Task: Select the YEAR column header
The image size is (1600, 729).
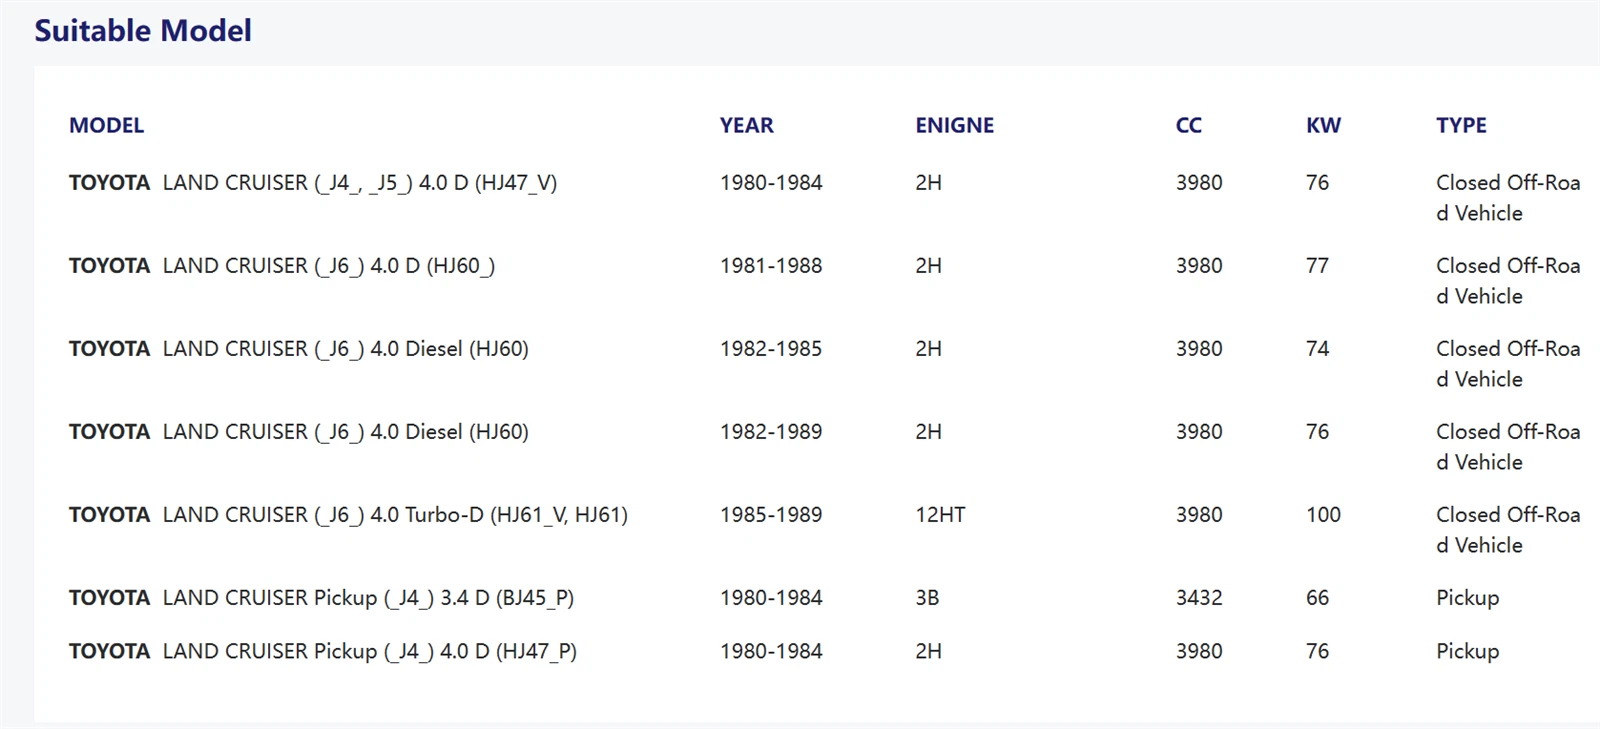Action: 746,125
